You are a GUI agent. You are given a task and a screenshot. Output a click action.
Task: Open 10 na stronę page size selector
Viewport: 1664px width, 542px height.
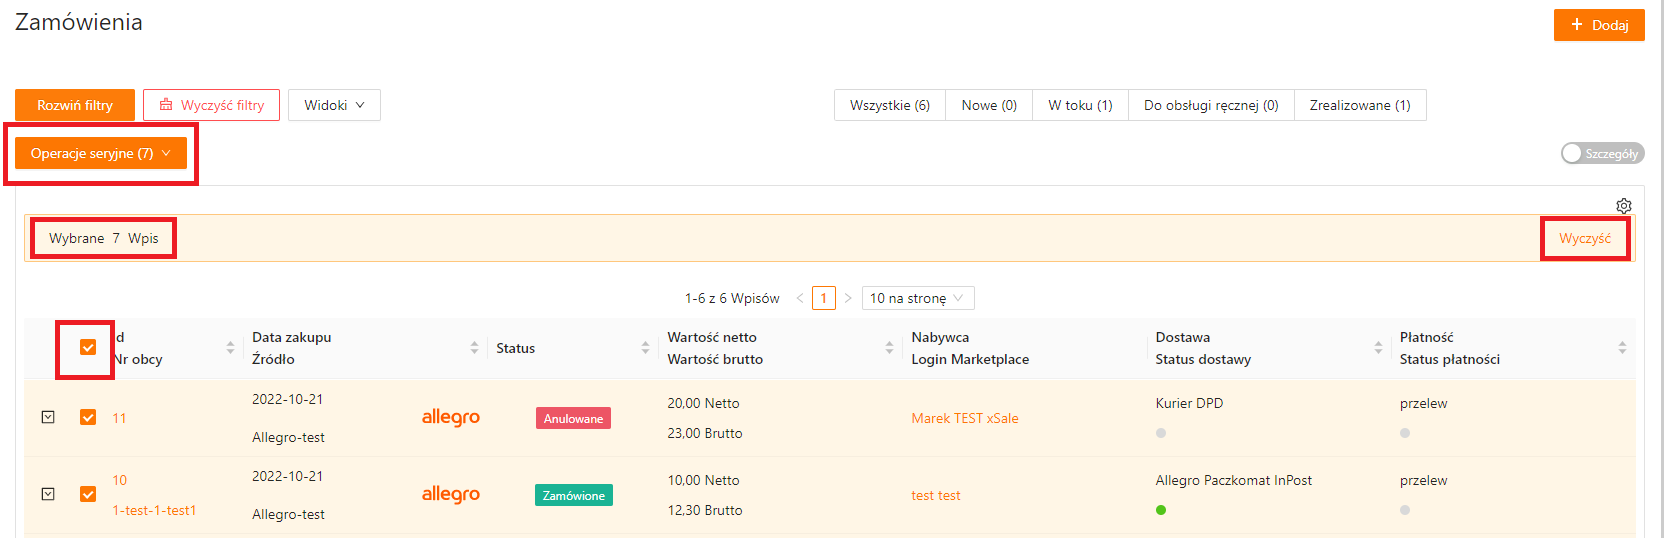pyautogui.click(x=917, y=298)
